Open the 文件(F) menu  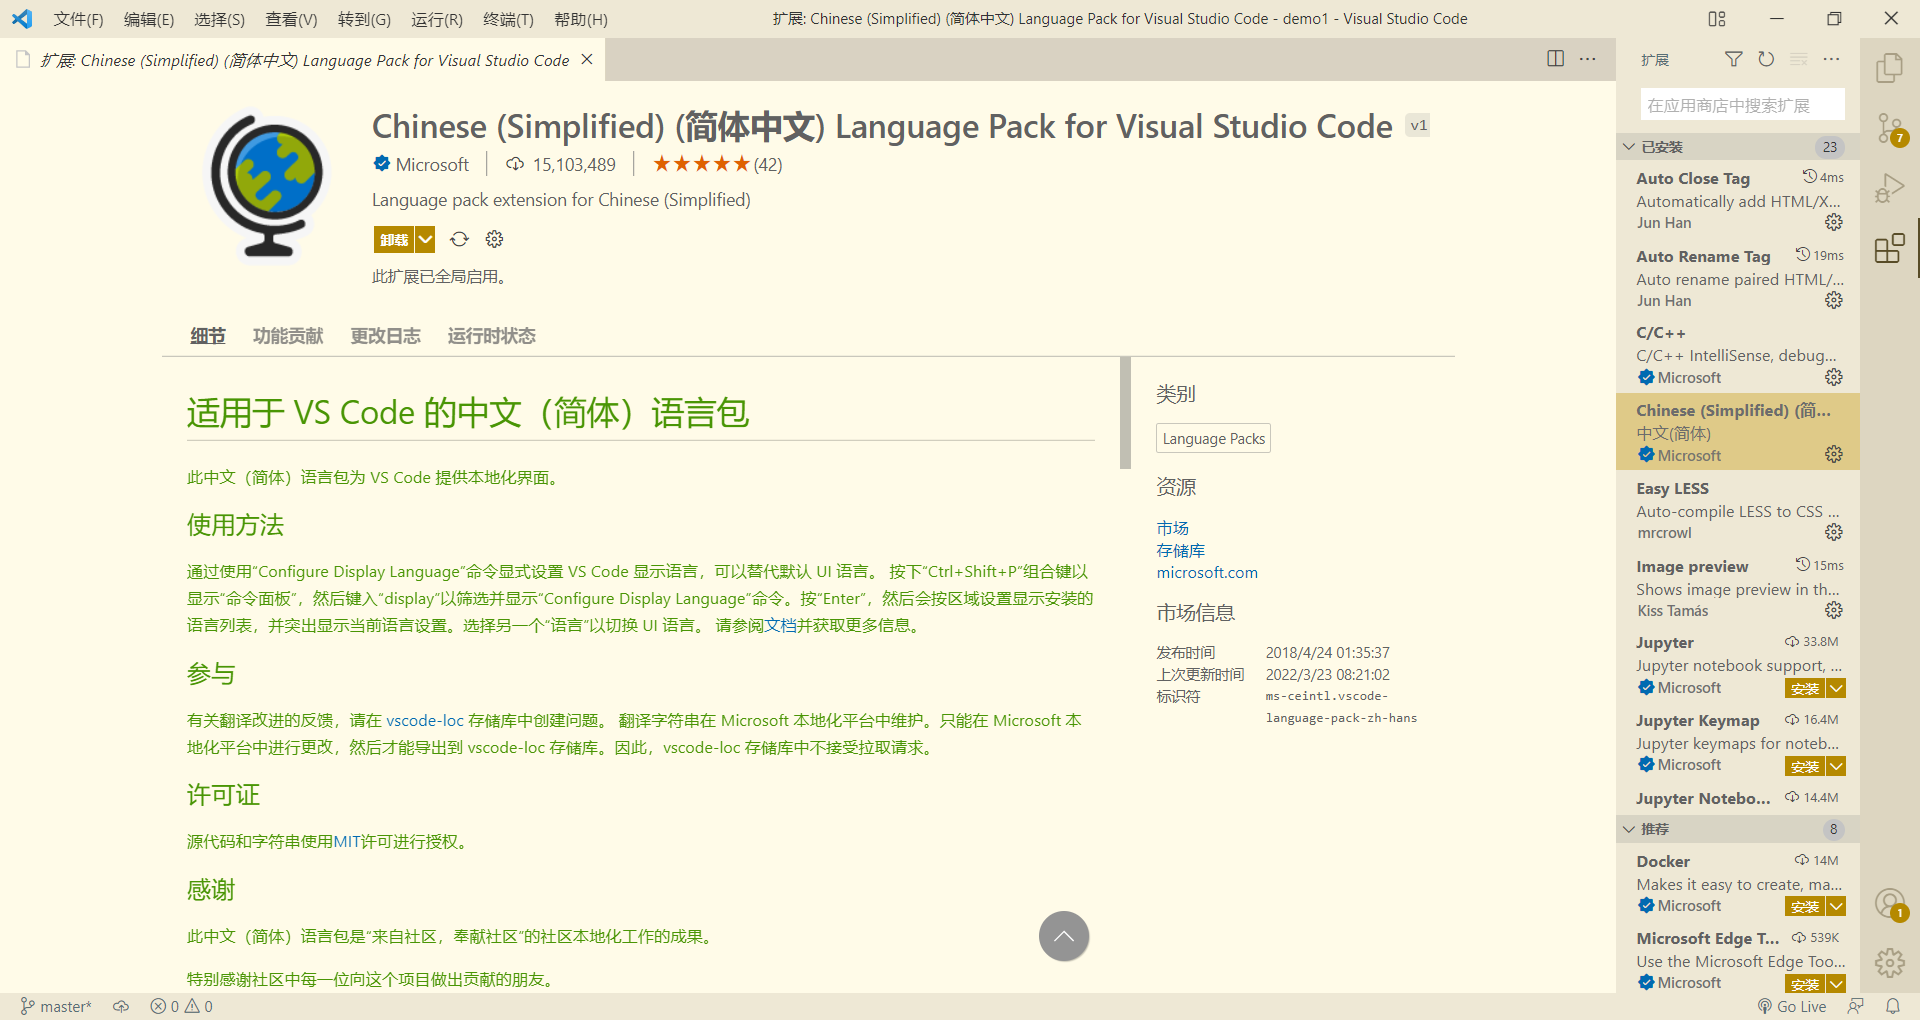pos(78,19)
